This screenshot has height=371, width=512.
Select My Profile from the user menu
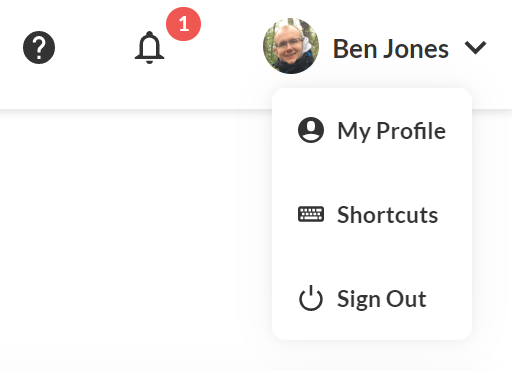coord(372,130)
